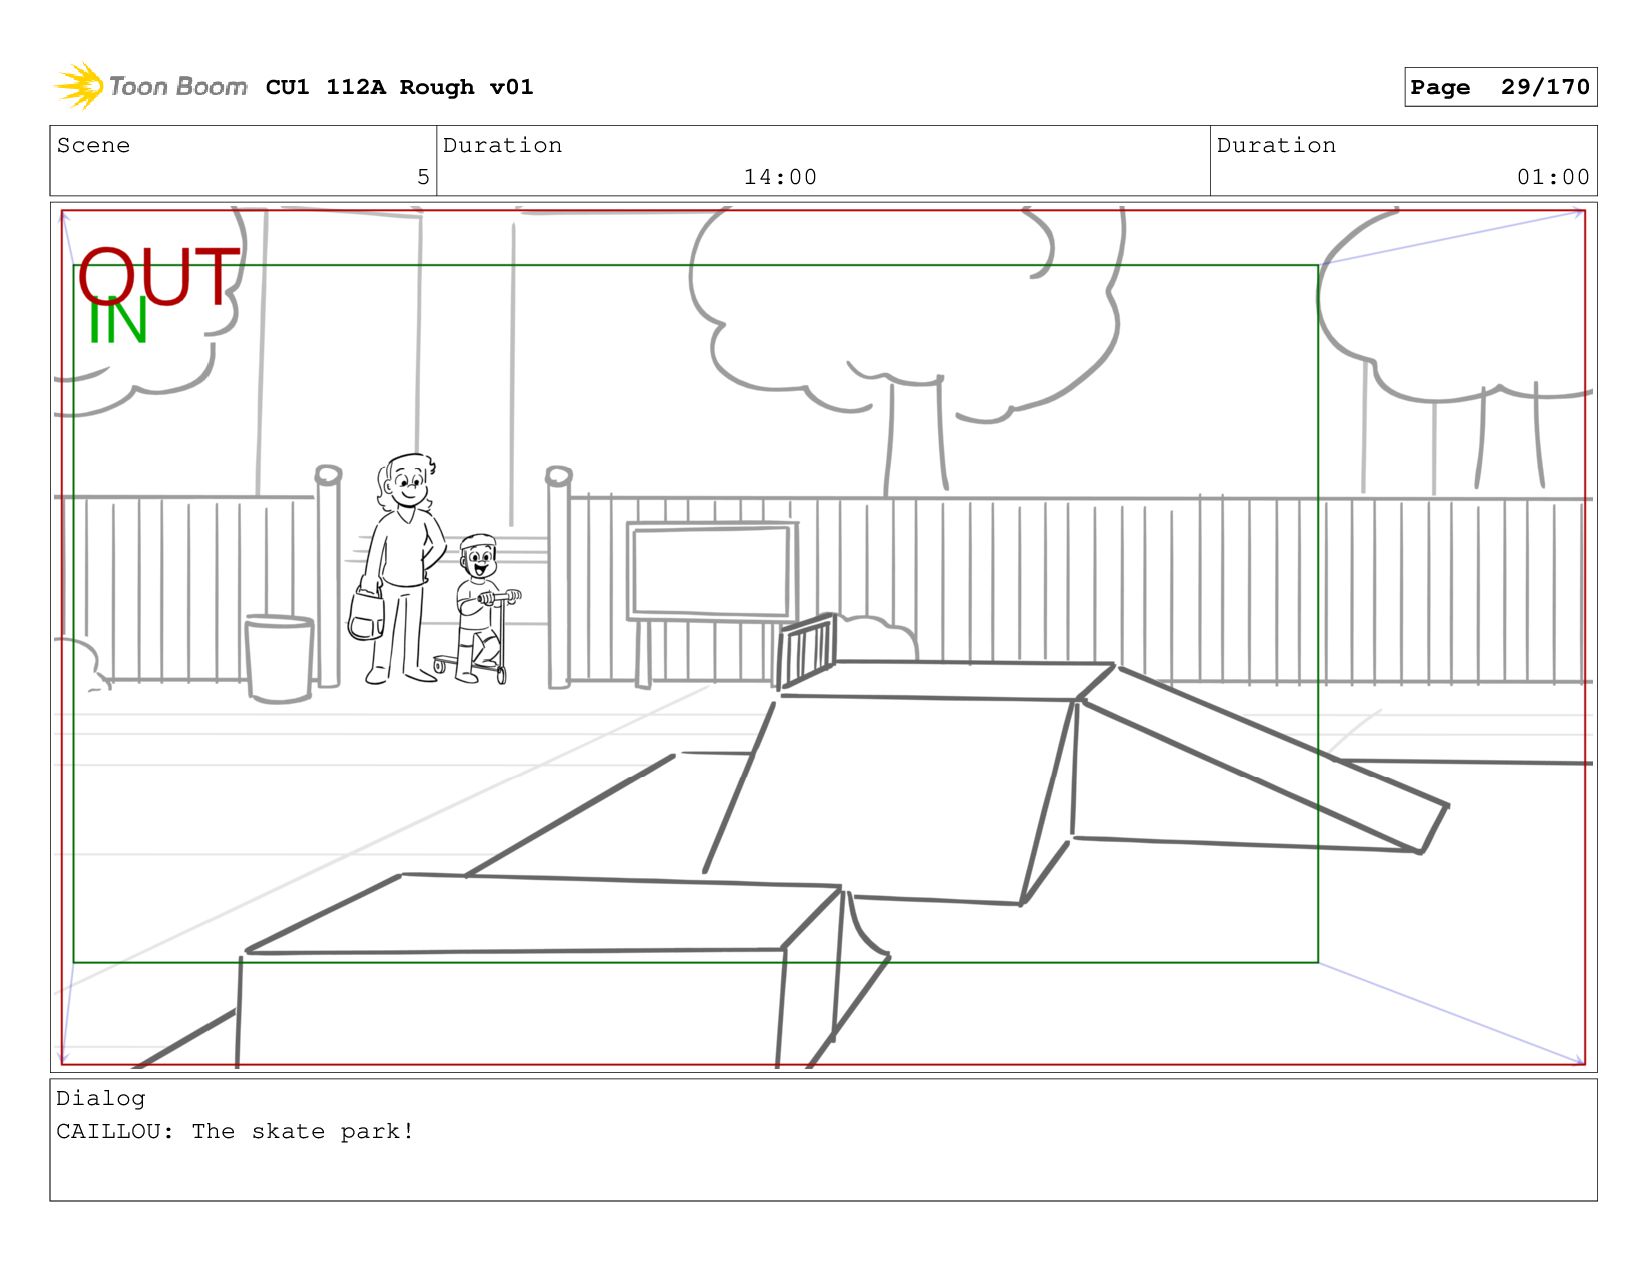The height and width of the screenshot is (1276, 1648).
Task: Click the dialog line 'CAILLOU: The skate park!'
Action: pyautogui.click(x=235, y=1131)
